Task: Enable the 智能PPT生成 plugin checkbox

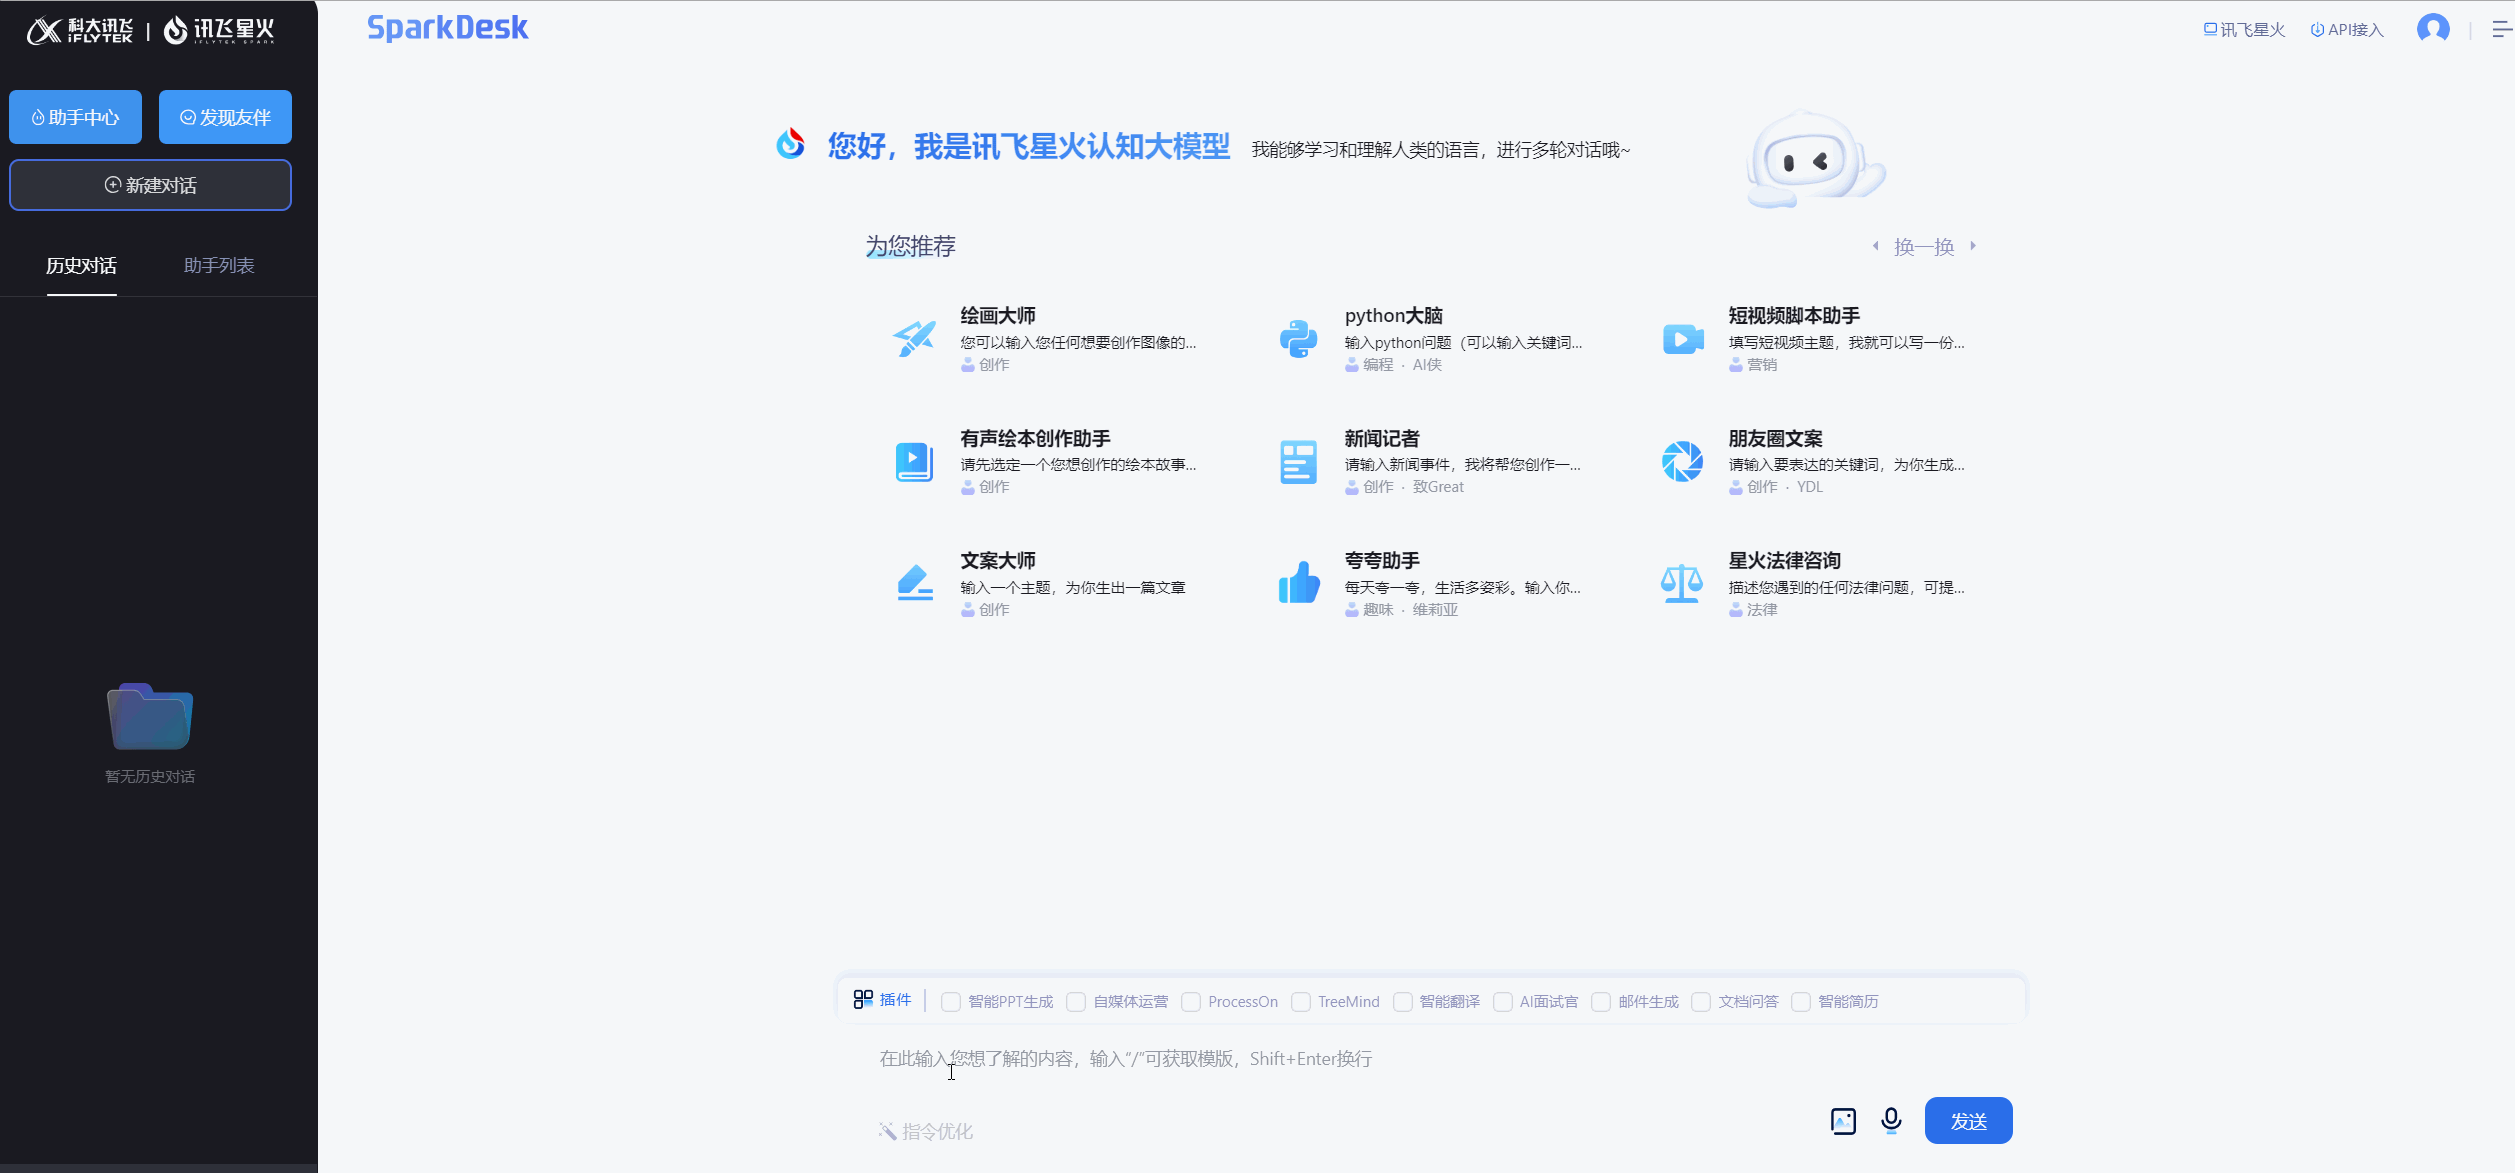Action: (951, 1002)
